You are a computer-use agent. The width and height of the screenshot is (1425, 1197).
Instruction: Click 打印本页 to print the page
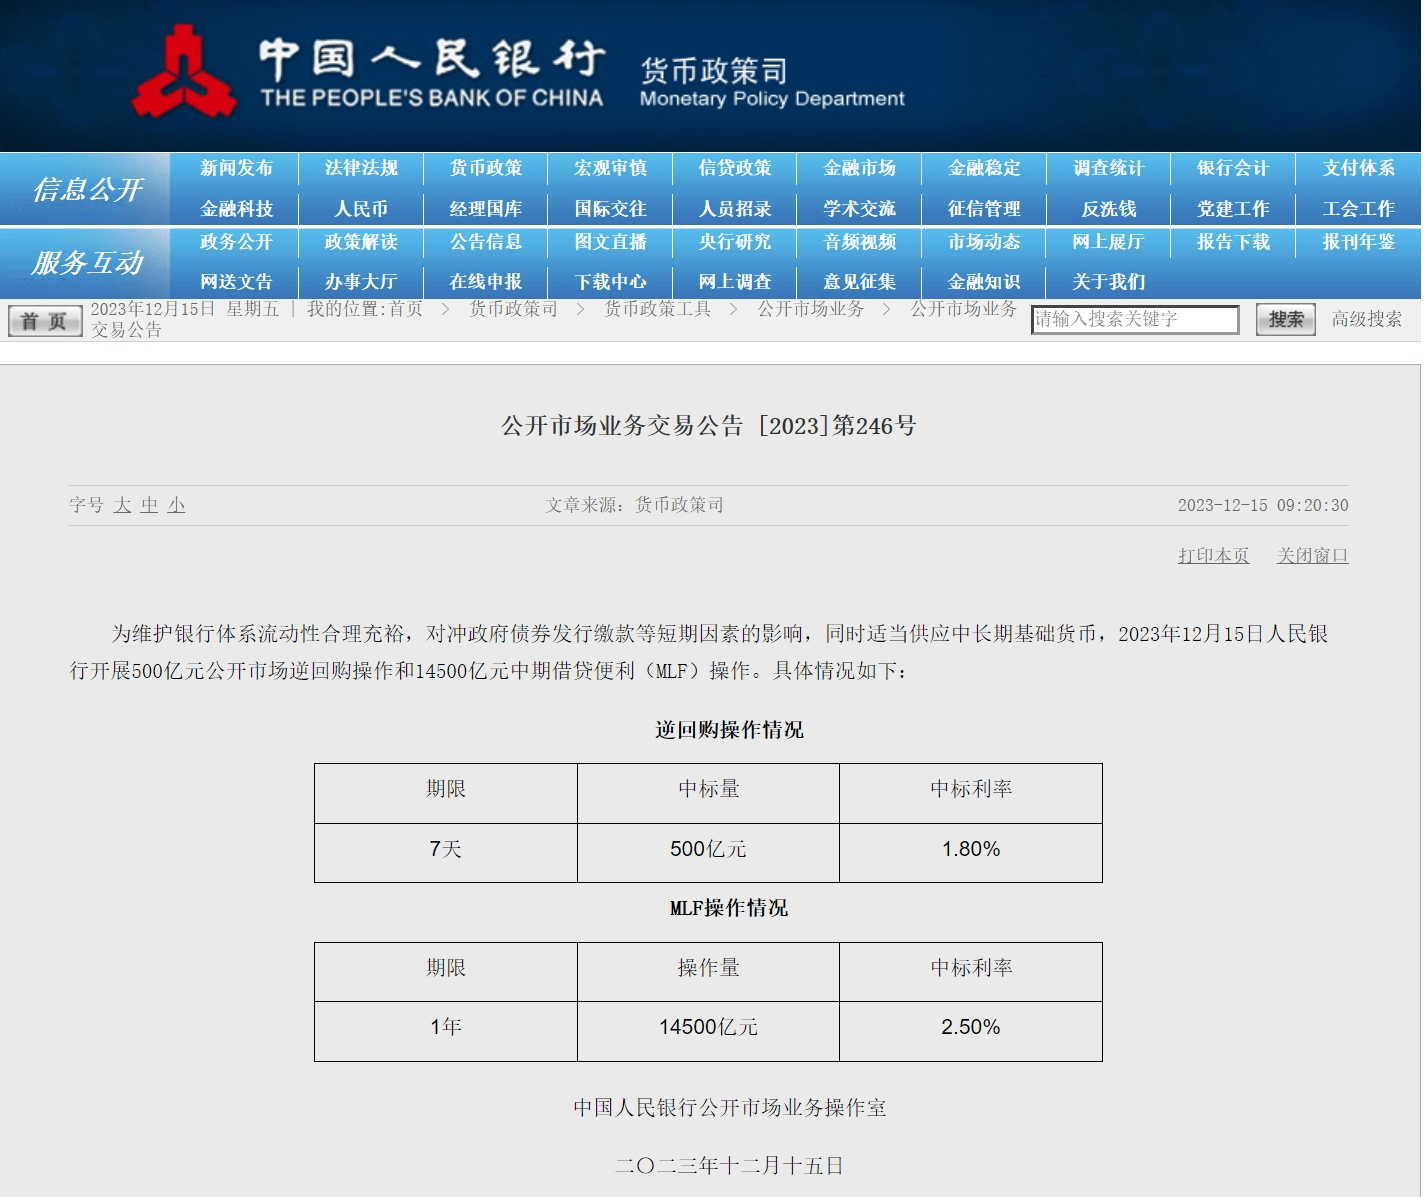(x=1213, y=556)
